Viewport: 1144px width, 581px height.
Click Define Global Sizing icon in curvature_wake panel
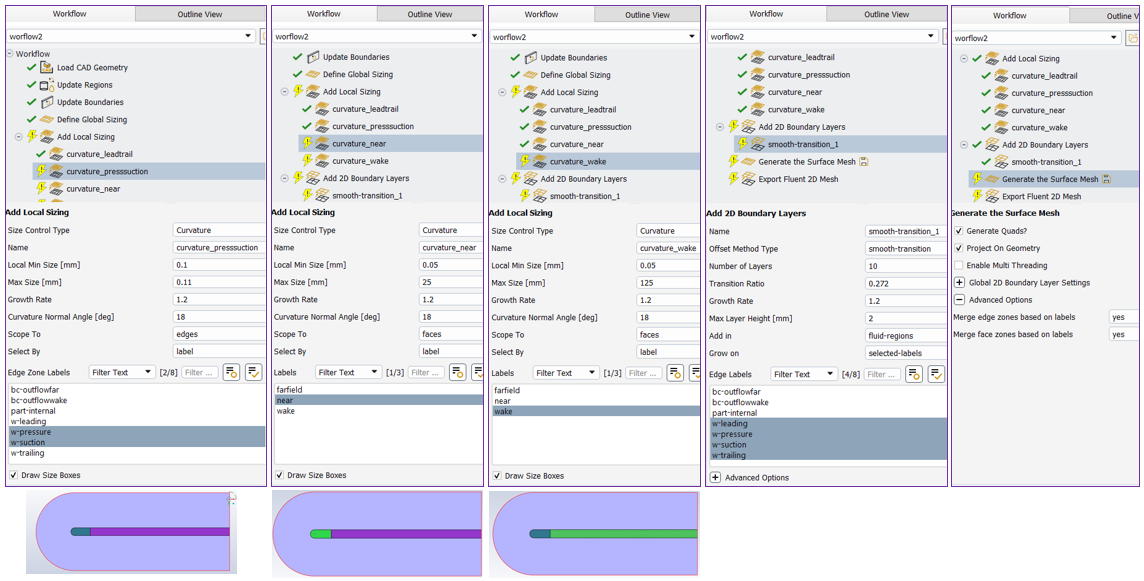(530, 74)
